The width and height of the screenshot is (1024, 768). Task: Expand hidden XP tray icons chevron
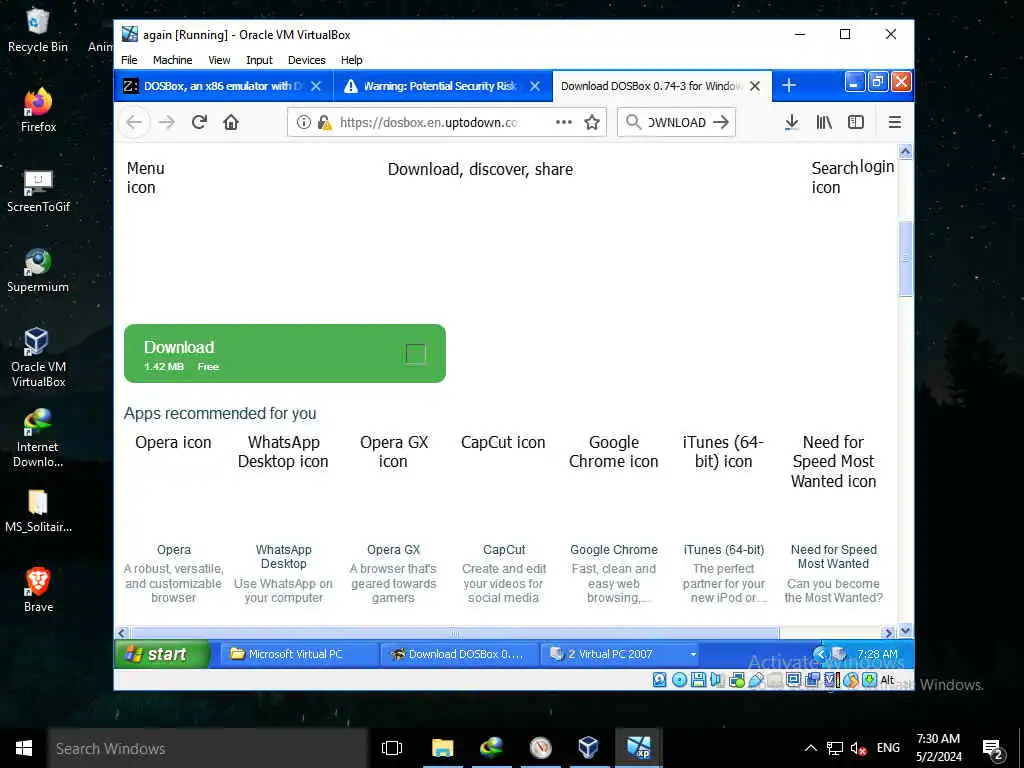coord(820,654)
